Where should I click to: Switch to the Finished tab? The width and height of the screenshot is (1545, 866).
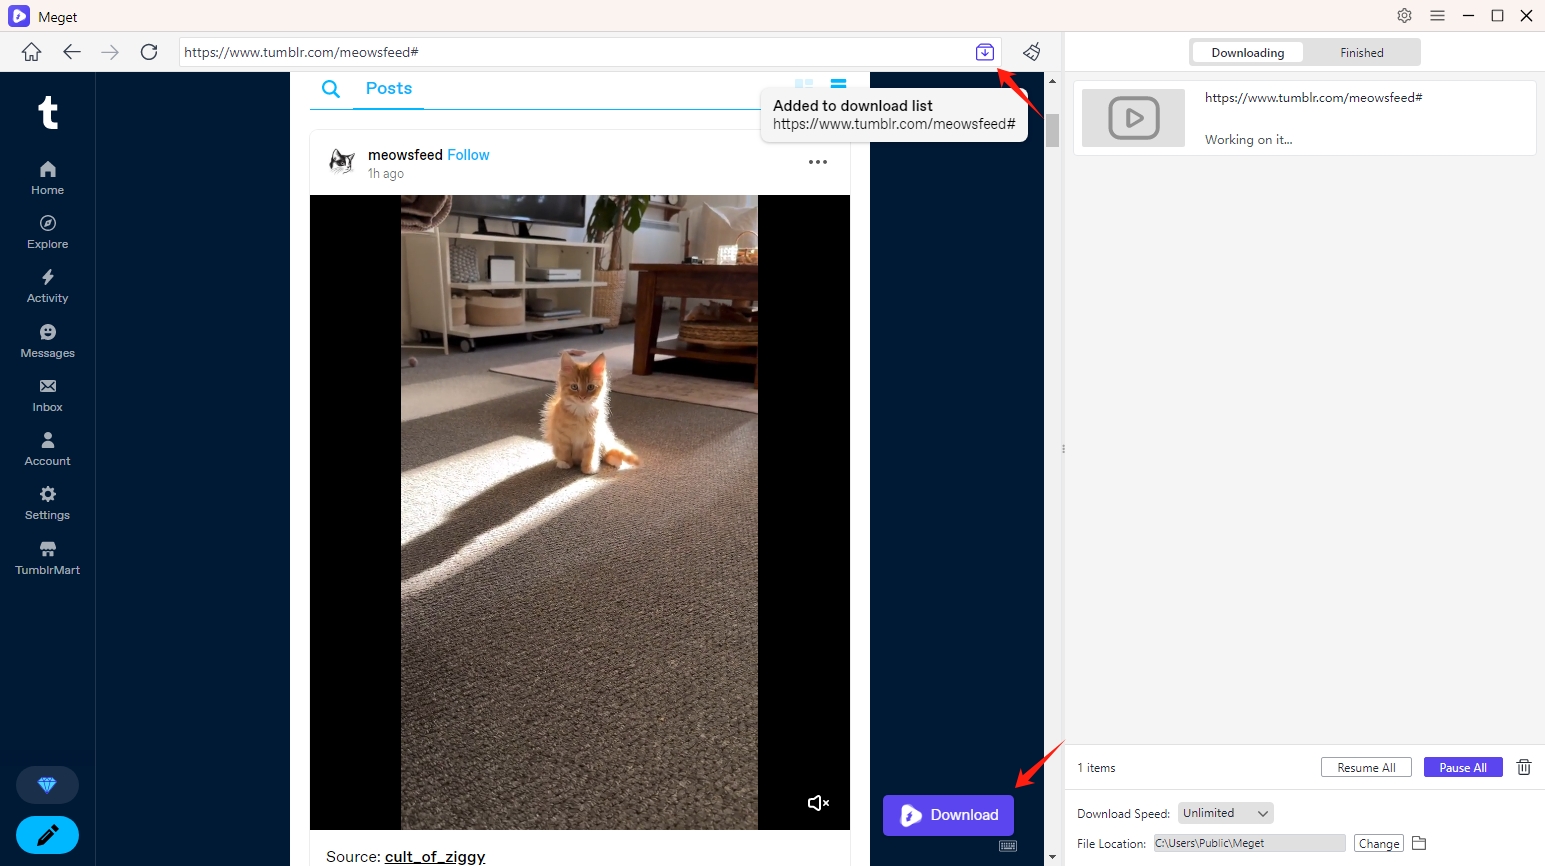[x=1362, y=53]
